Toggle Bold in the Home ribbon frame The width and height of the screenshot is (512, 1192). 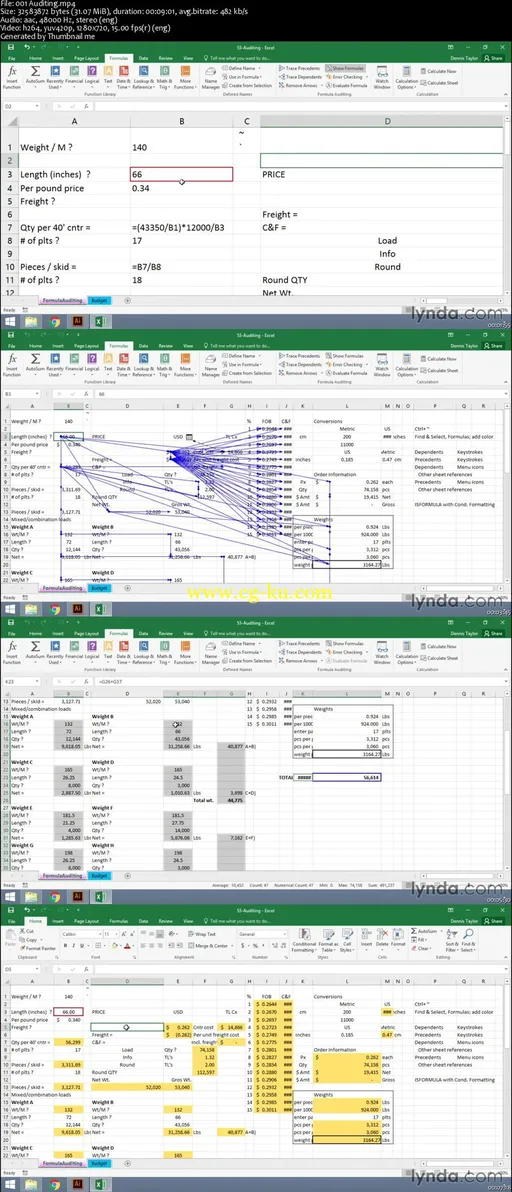[65, 946]
